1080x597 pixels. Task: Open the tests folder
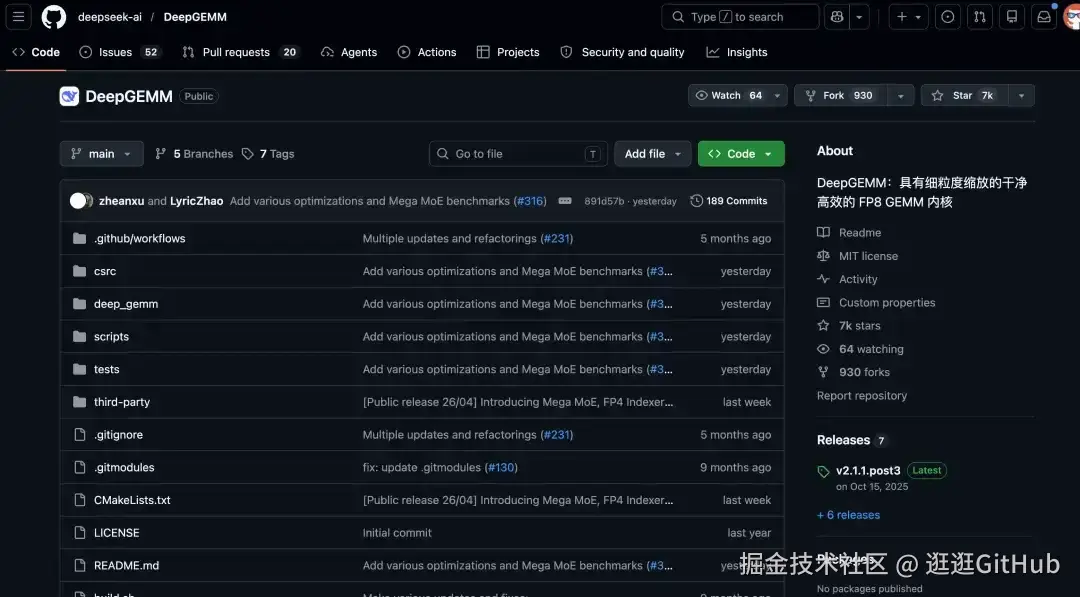pyautogui.click(x=107, y=369)
